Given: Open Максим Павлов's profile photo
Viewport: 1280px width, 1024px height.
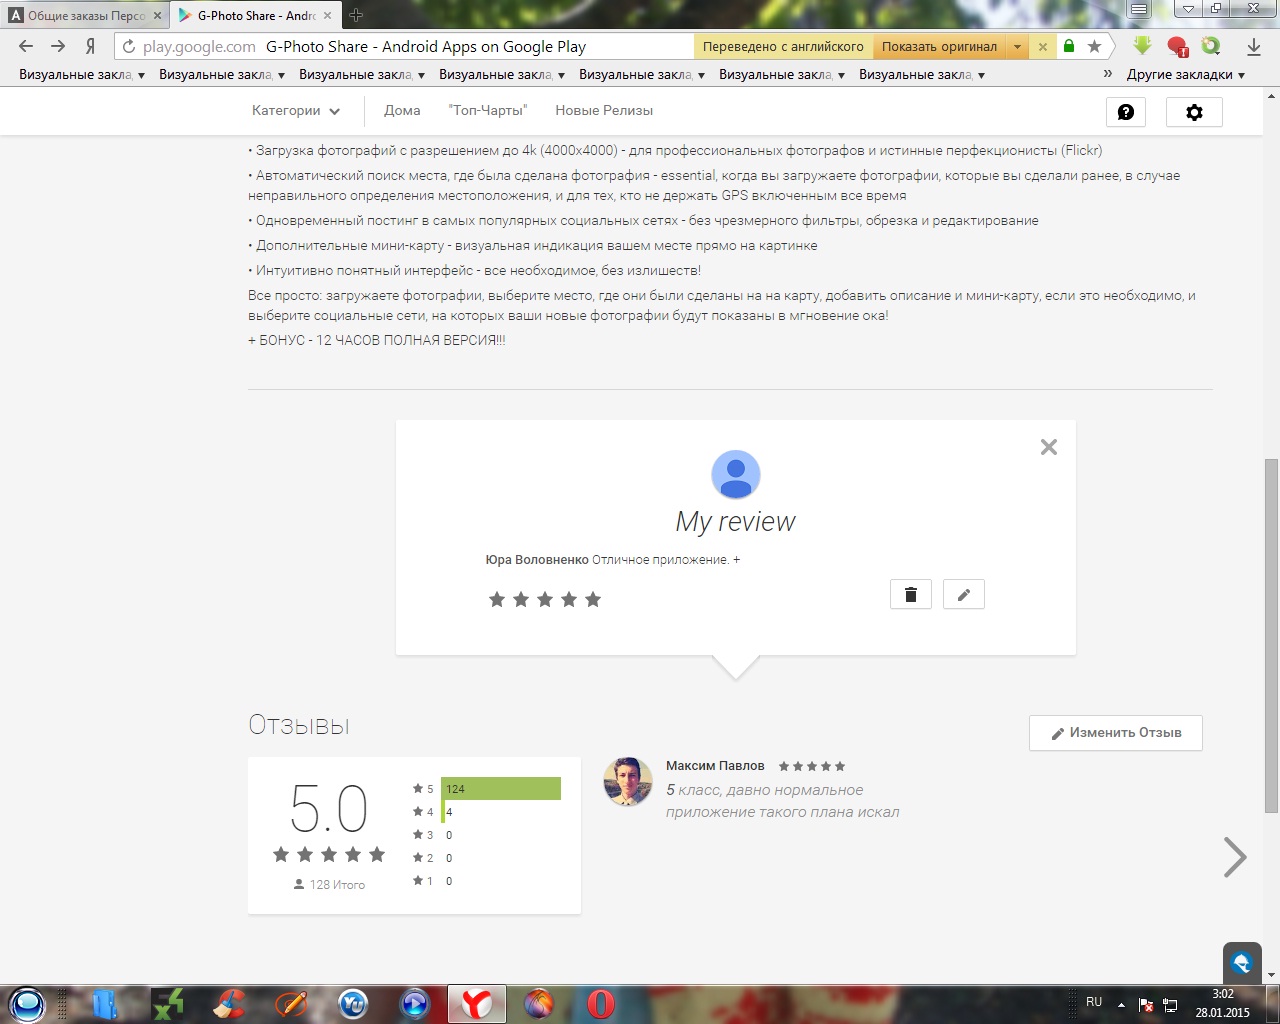Looking at the screenshot, I should pos(628,781).
